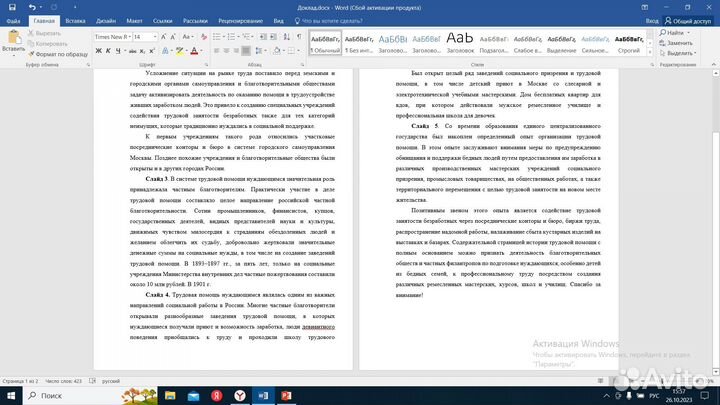Align text left
The width and height of the screenshot is (720, 405).
(x=216, y=51)
